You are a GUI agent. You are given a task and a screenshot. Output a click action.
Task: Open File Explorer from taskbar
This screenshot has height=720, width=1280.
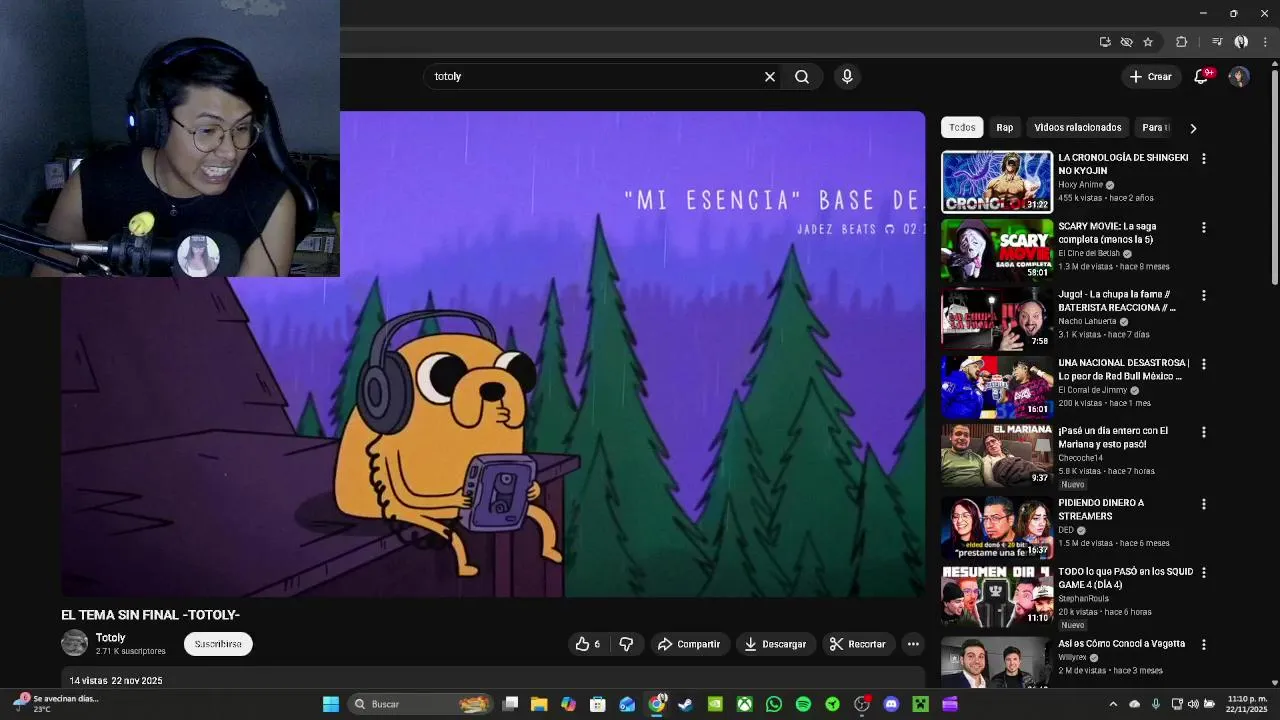coord(539,704)
